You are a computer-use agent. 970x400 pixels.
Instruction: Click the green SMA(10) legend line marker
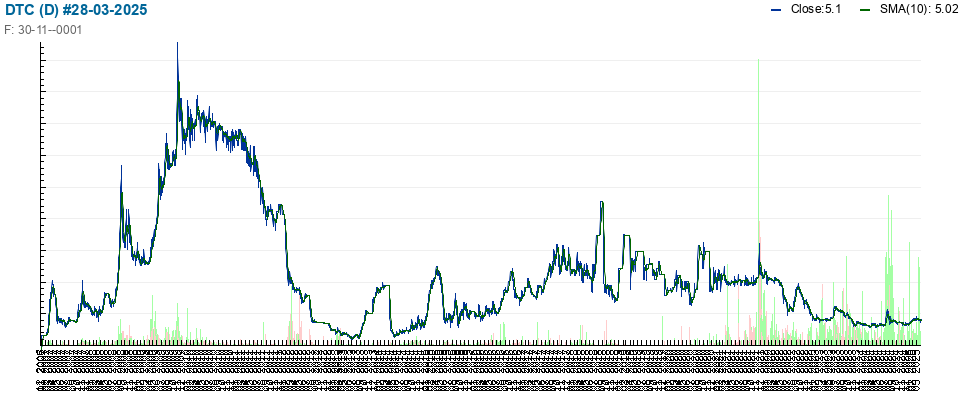[865, 10]
